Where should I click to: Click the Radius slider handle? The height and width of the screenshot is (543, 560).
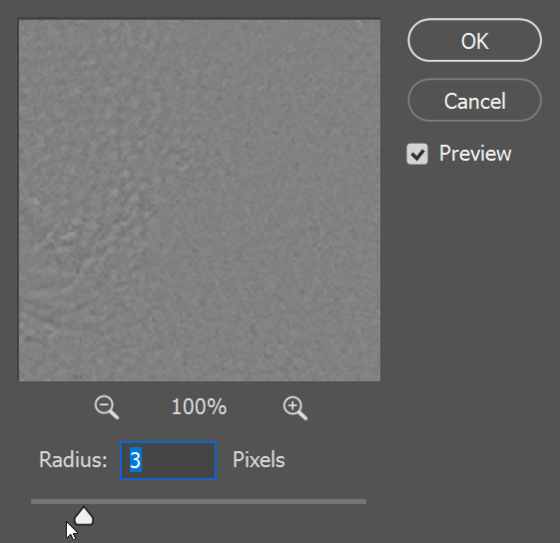[84, 515]
